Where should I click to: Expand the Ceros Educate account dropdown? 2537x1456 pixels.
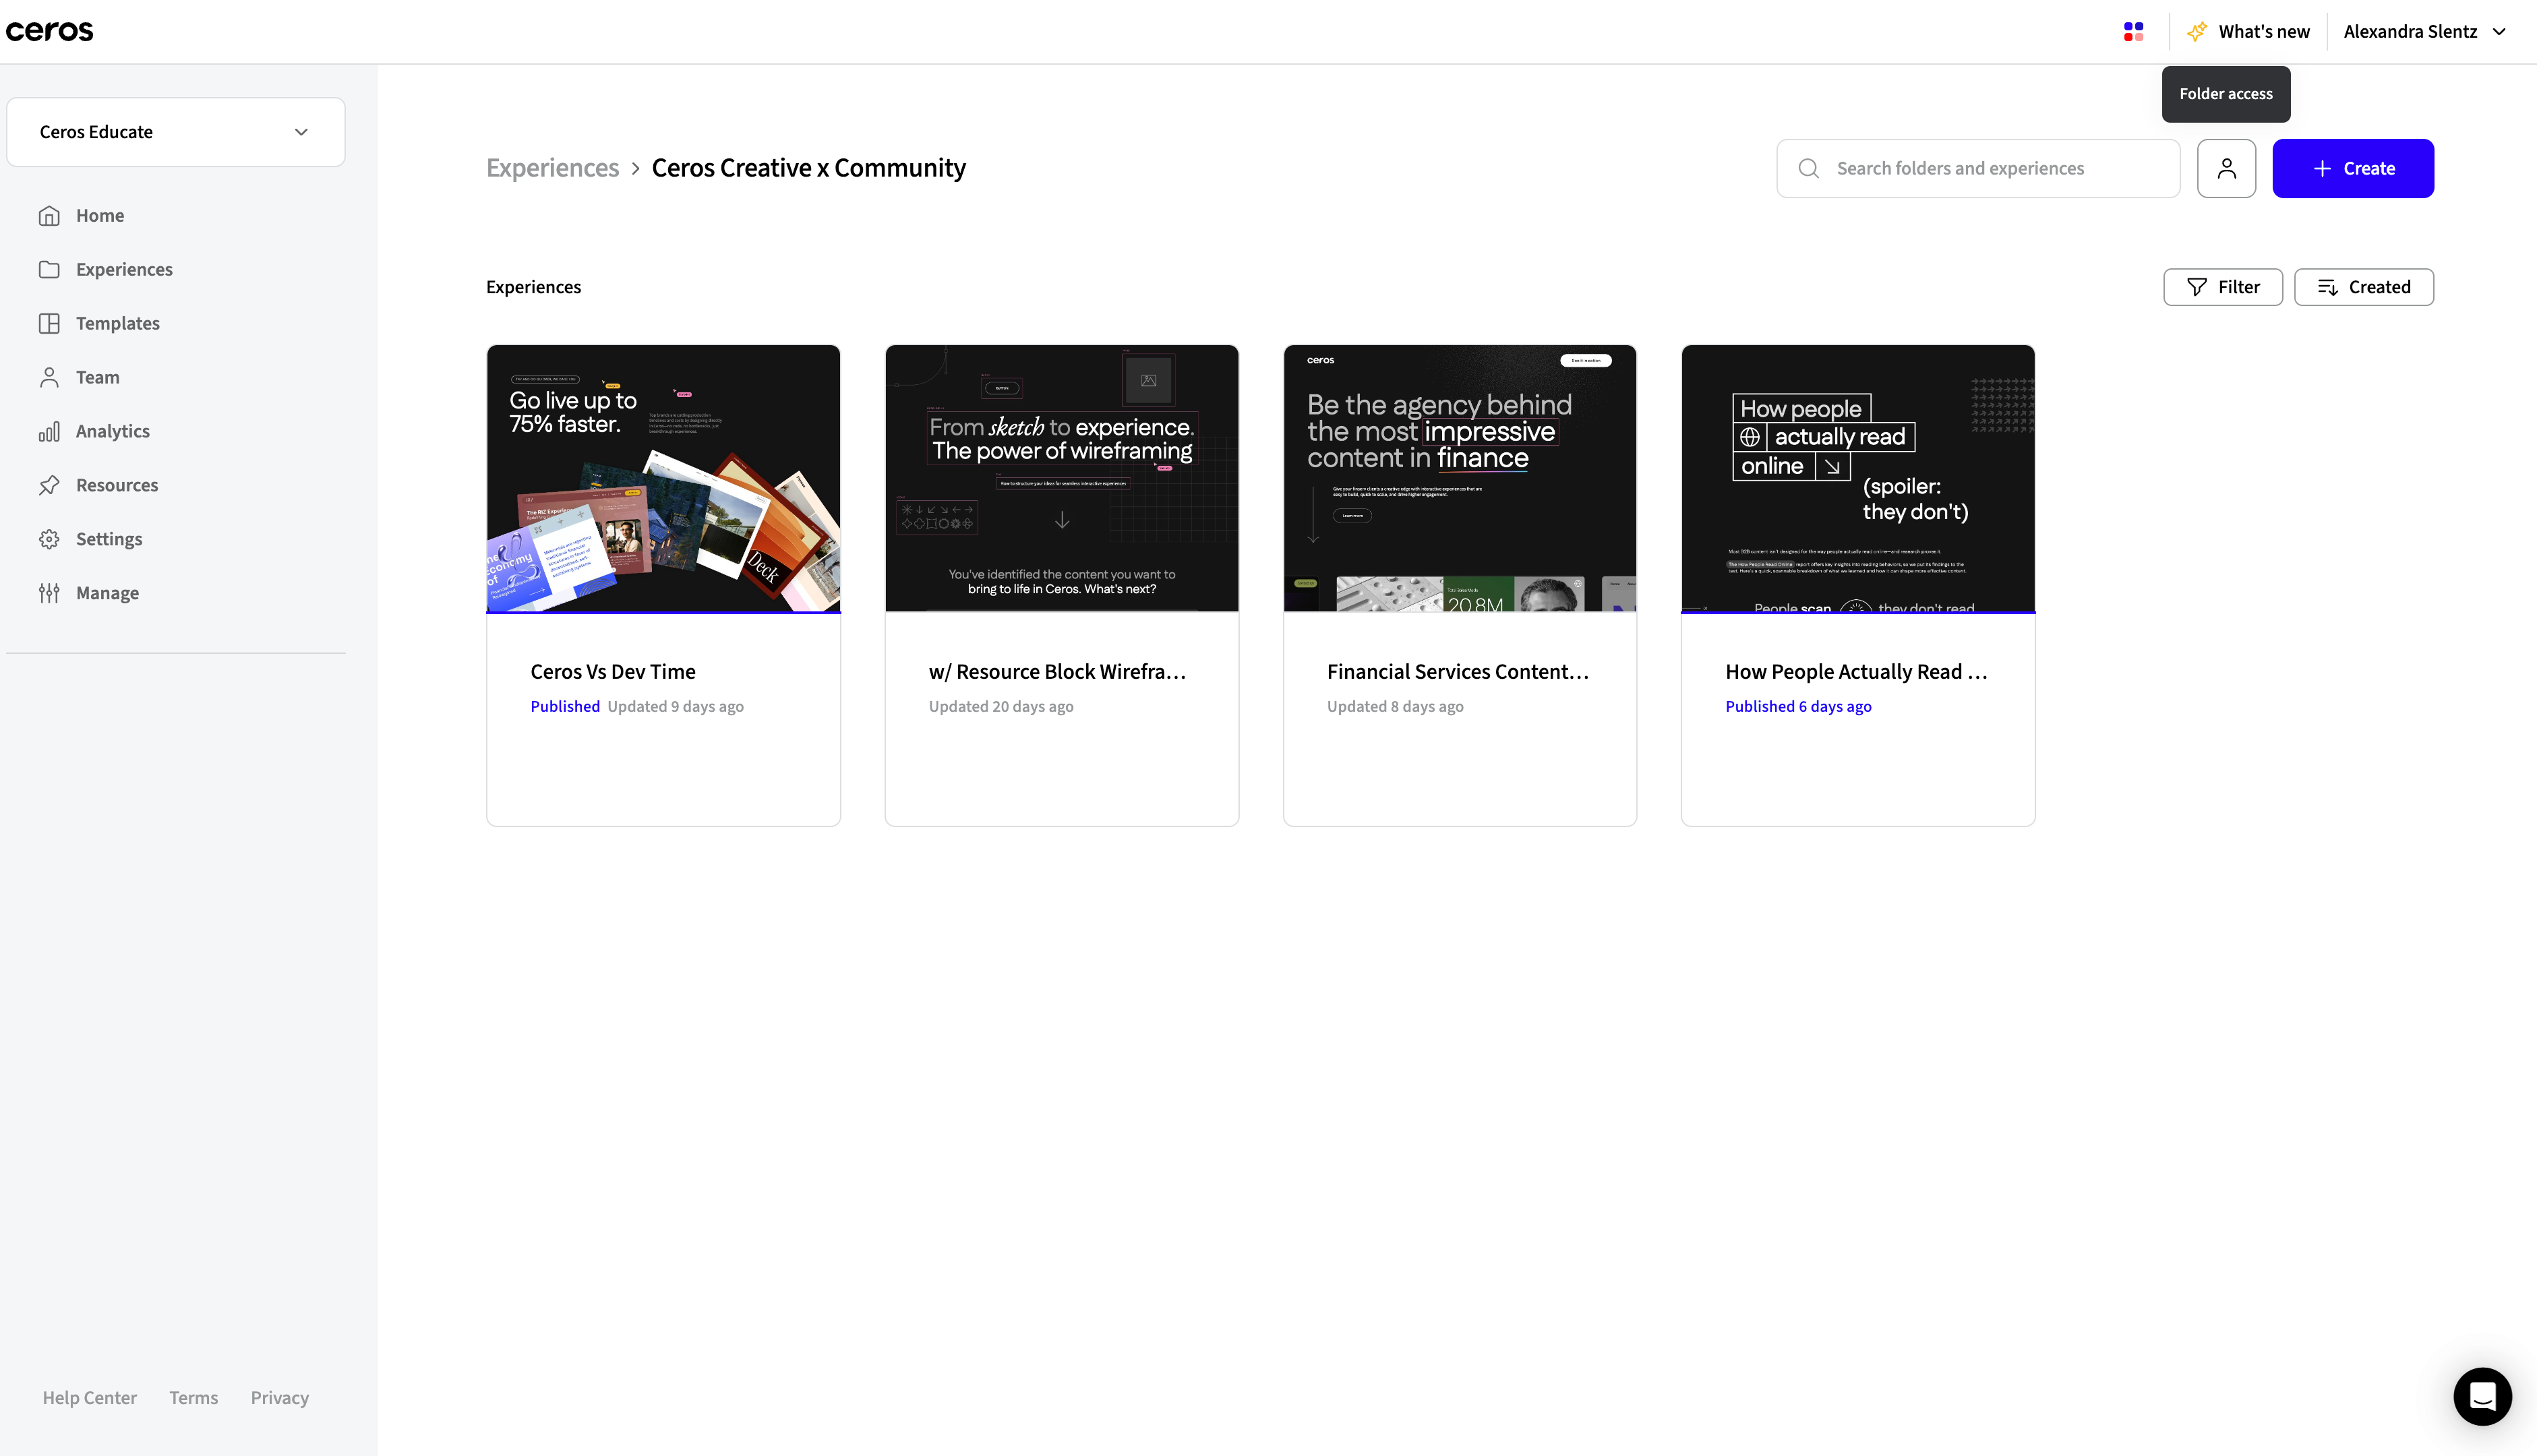176,132
